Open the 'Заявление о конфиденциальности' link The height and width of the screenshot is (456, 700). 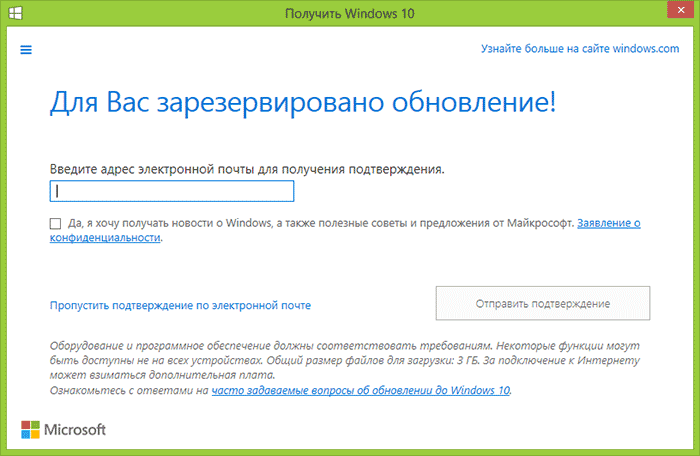coord(608,224)
